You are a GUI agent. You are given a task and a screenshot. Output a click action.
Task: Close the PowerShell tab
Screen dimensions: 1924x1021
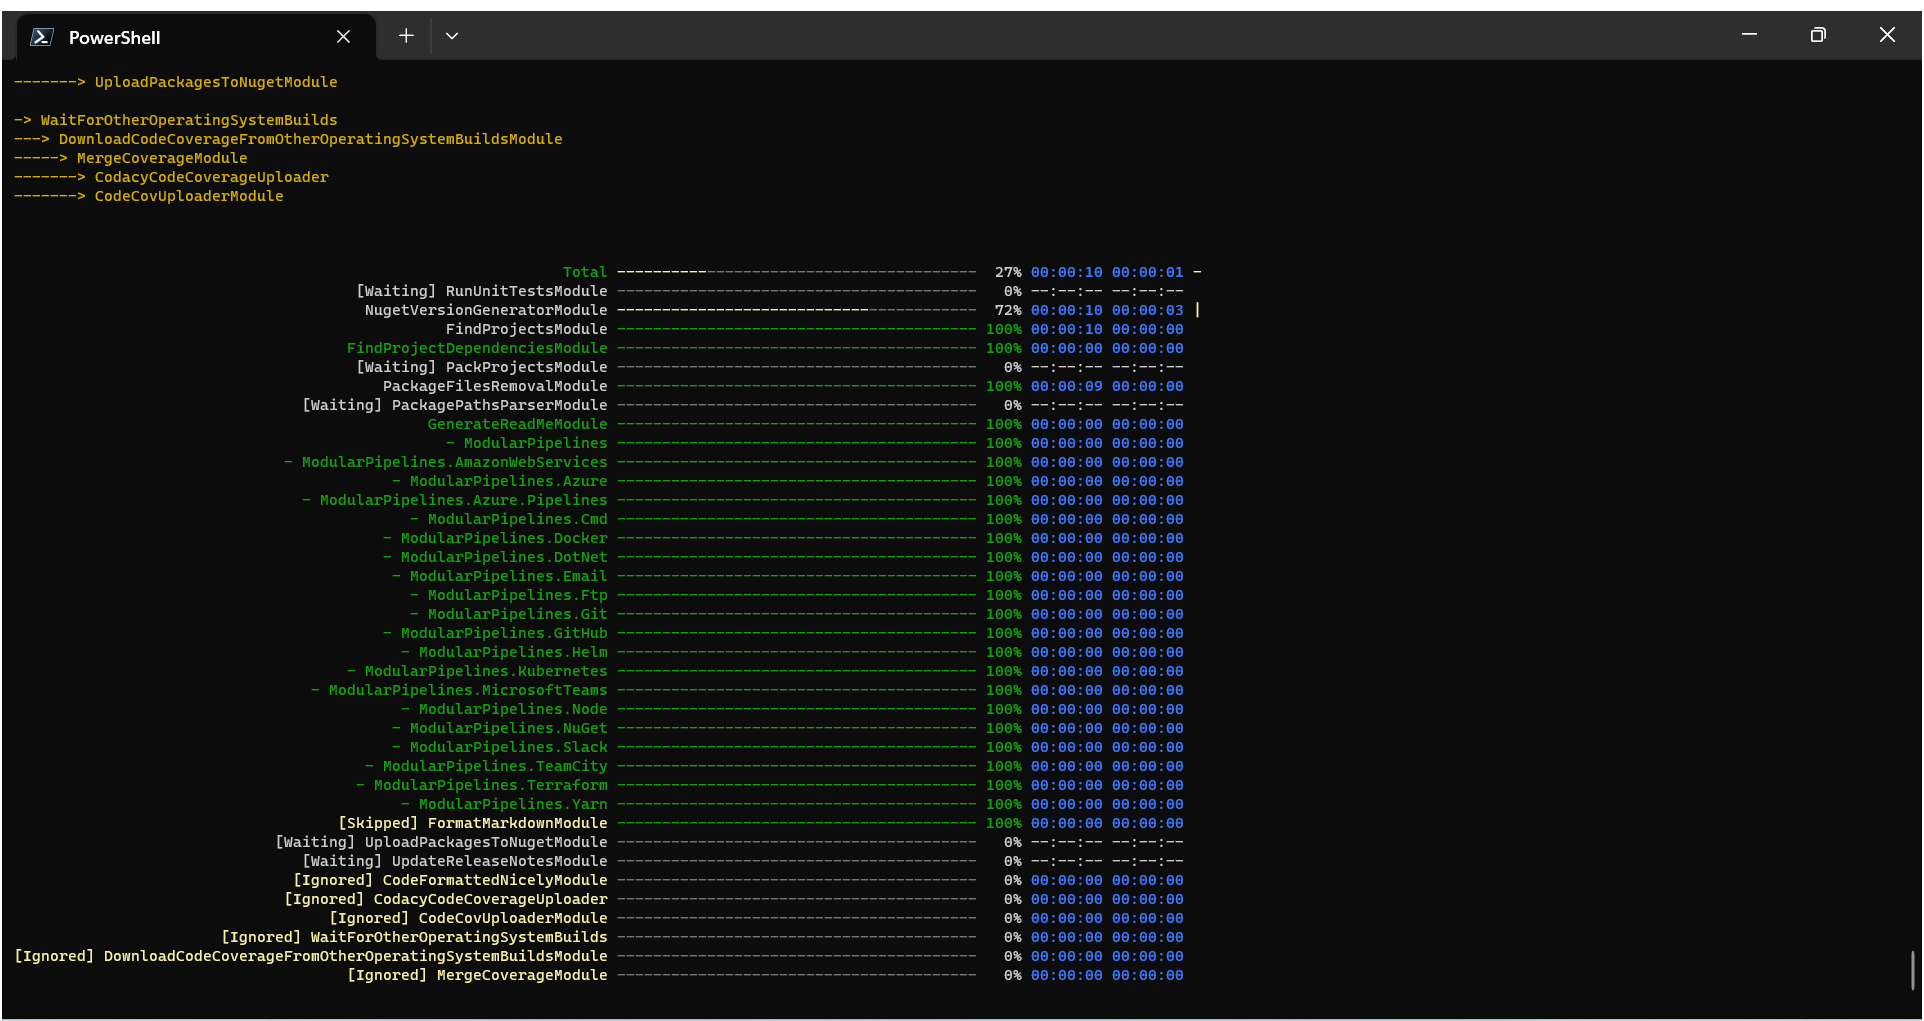(x=343, y=37)
